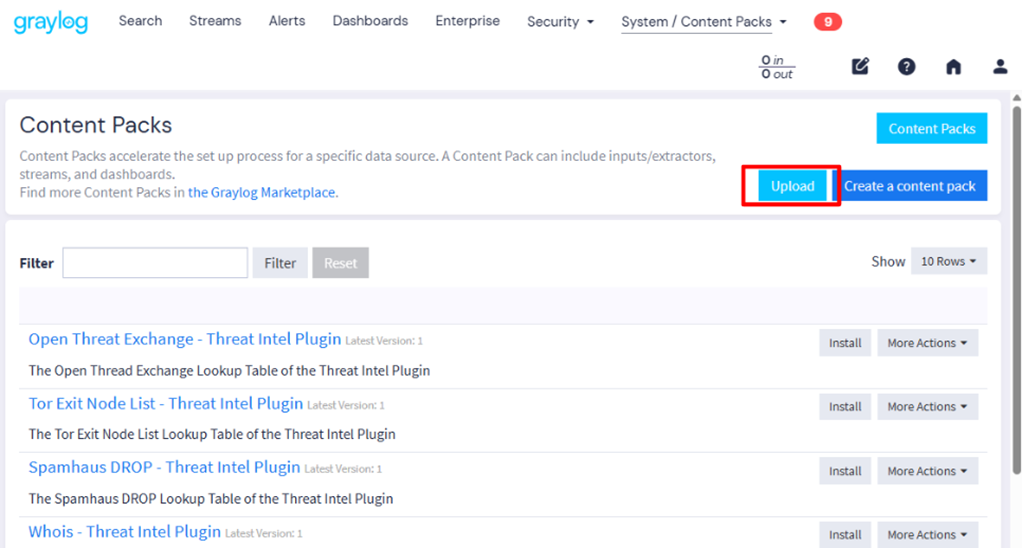Expand the Security menu
Screen dimensions: 1022x548
pos(561,22)
